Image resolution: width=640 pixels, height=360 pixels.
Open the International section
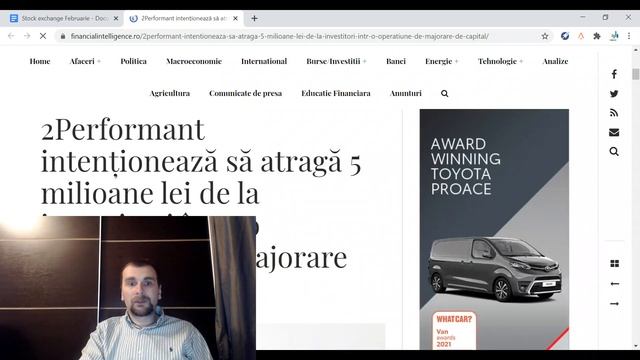point(264,61)
